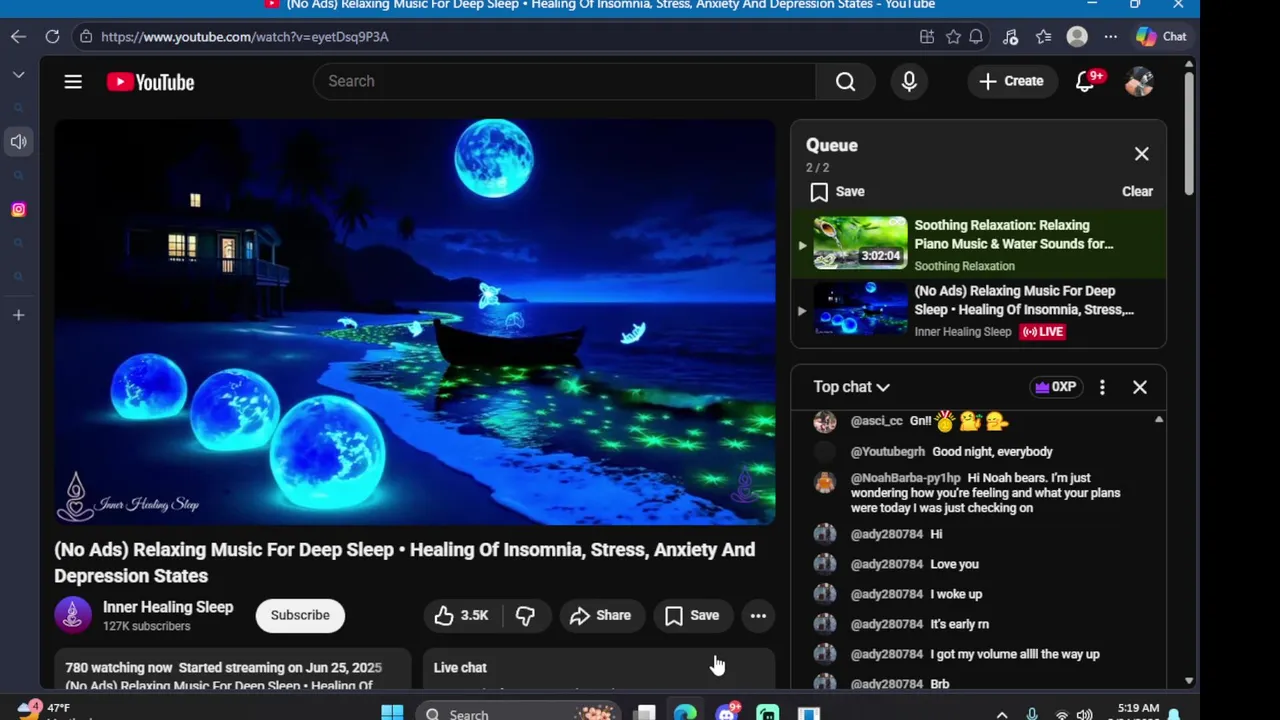
Task: Open Copilot Chat in the browser
Action: [x=1161, y=37]
